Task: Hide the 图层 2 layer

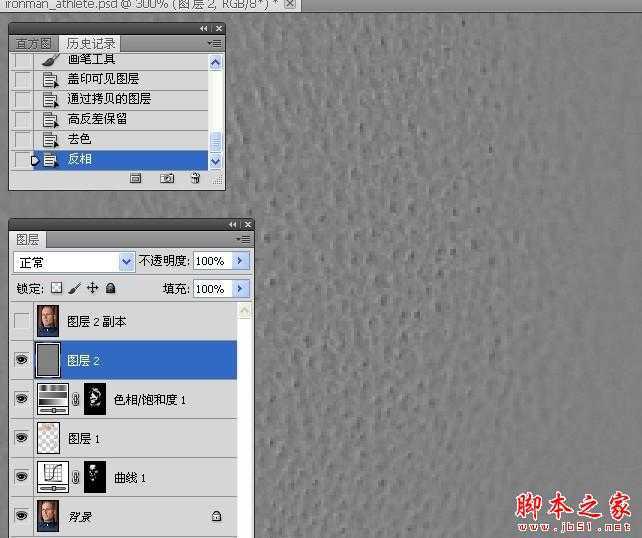Action: 21,360
